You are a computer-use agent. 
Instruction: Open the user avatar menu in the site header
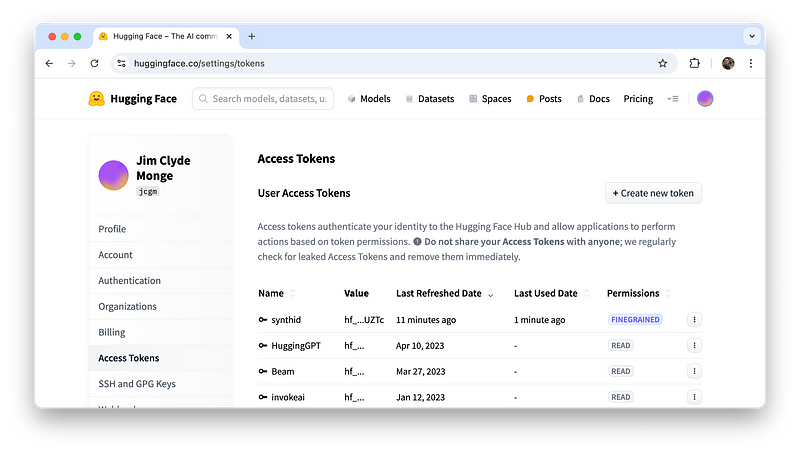[x=705, y=98]
